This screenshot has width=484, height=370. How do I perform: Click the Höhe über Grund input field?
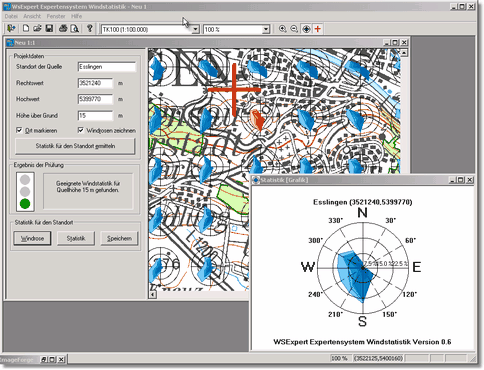(x=95, y=115)
